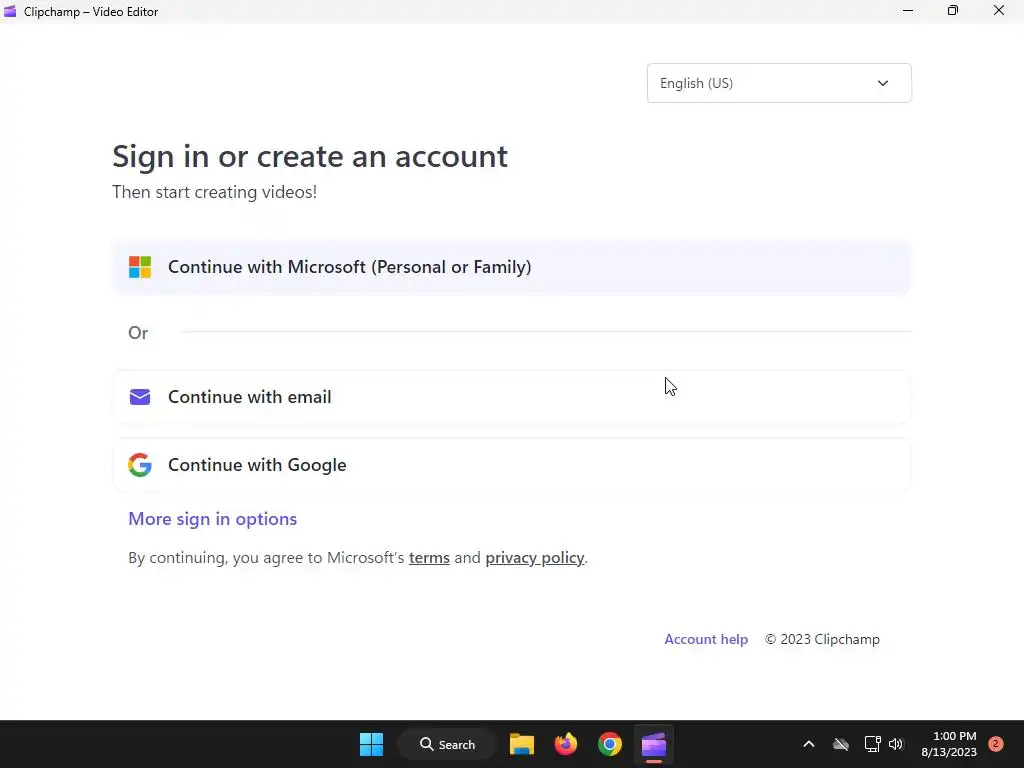The width and height of the screenshot is (1024, 768).
Task: Open Firefox from the taskbar
Action: (x=566, y=744)
